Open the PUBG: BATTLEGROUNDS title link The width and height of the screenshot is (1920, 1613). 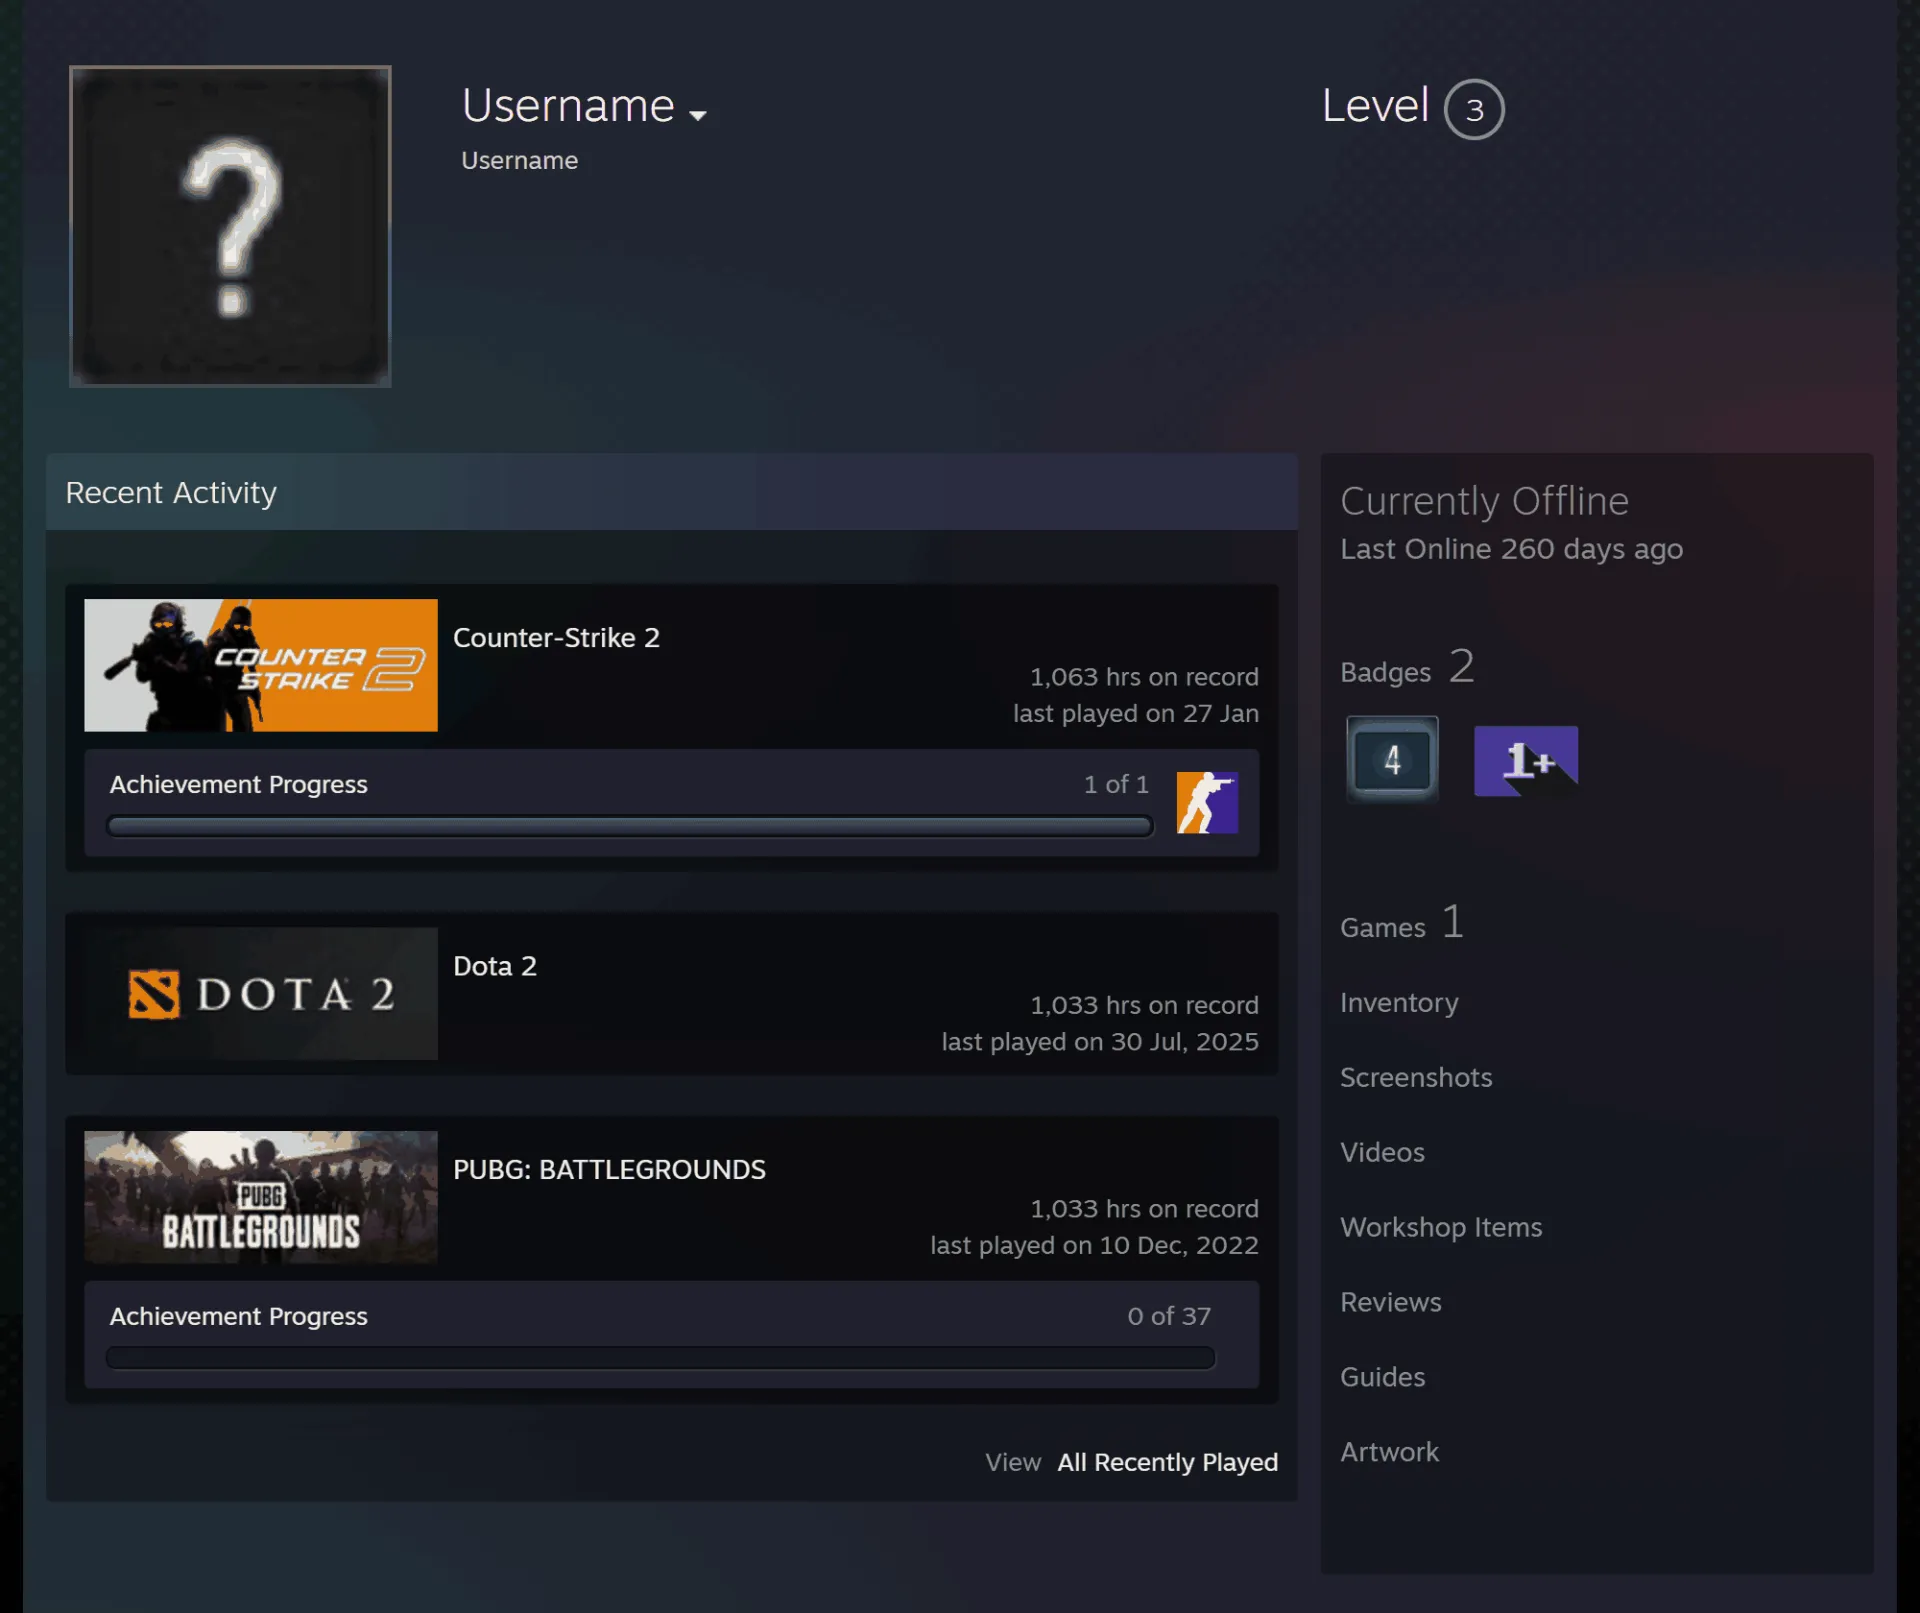tap(609, 1170)
